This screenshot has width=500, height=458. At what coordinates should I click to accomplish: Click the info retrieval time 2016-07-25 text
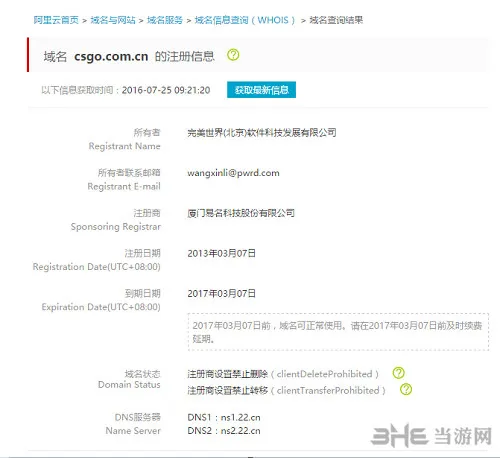166,90
